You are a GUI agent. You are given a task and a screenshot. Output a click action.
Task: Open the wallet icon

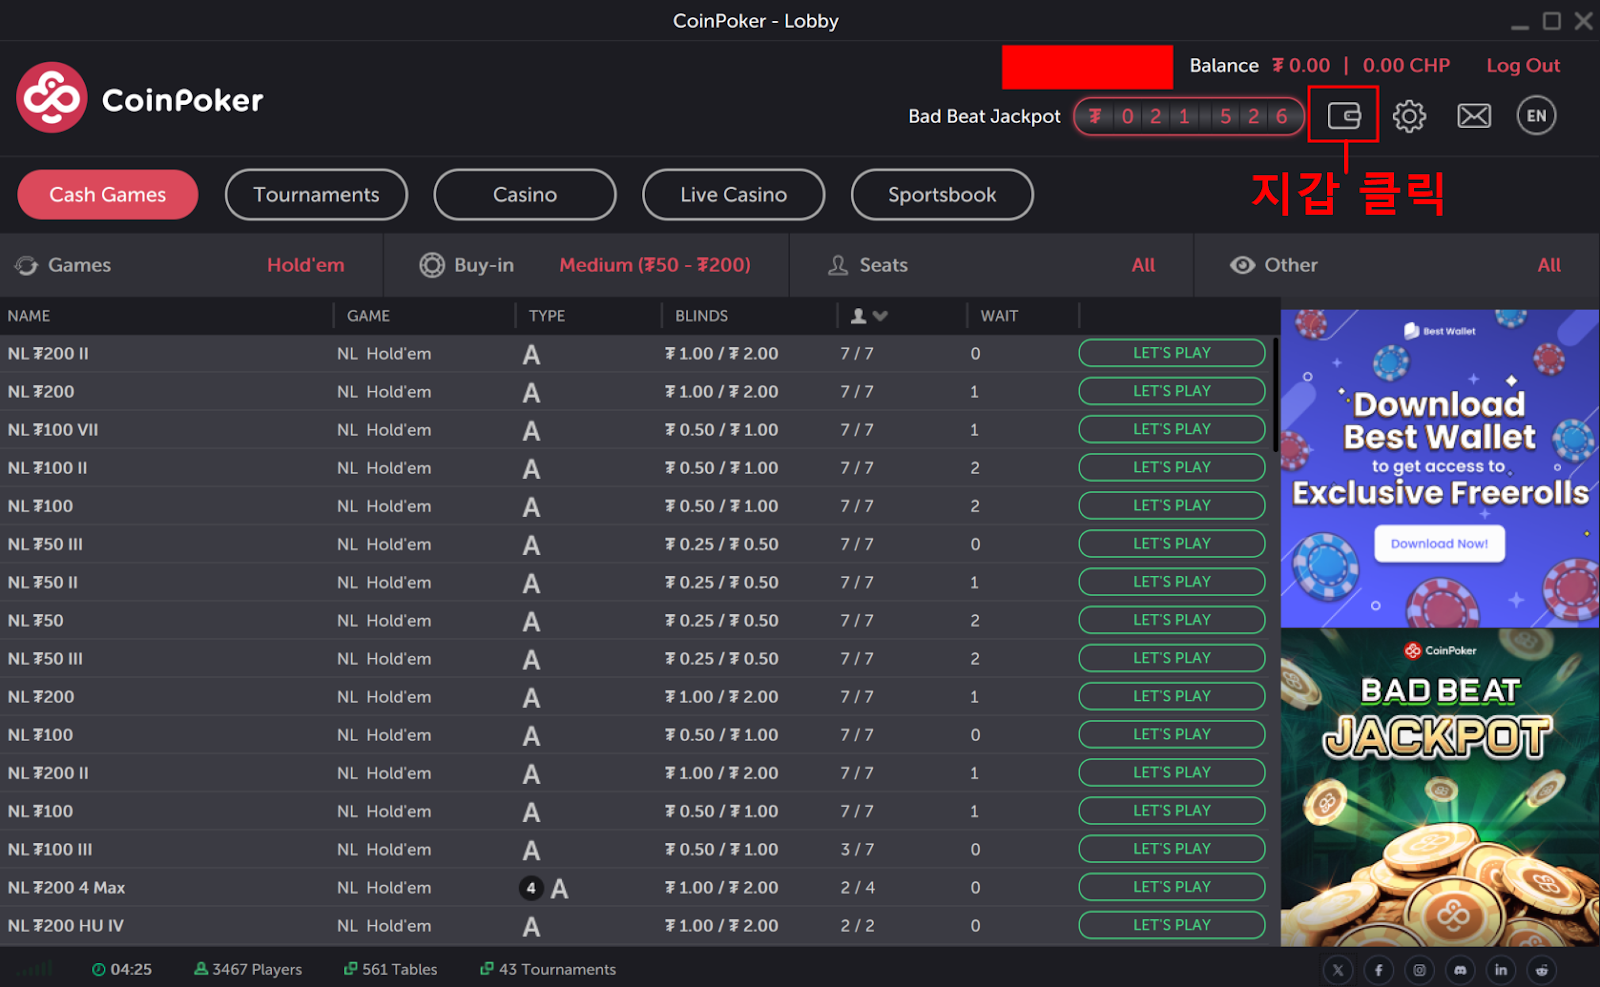pos(1344,116)
